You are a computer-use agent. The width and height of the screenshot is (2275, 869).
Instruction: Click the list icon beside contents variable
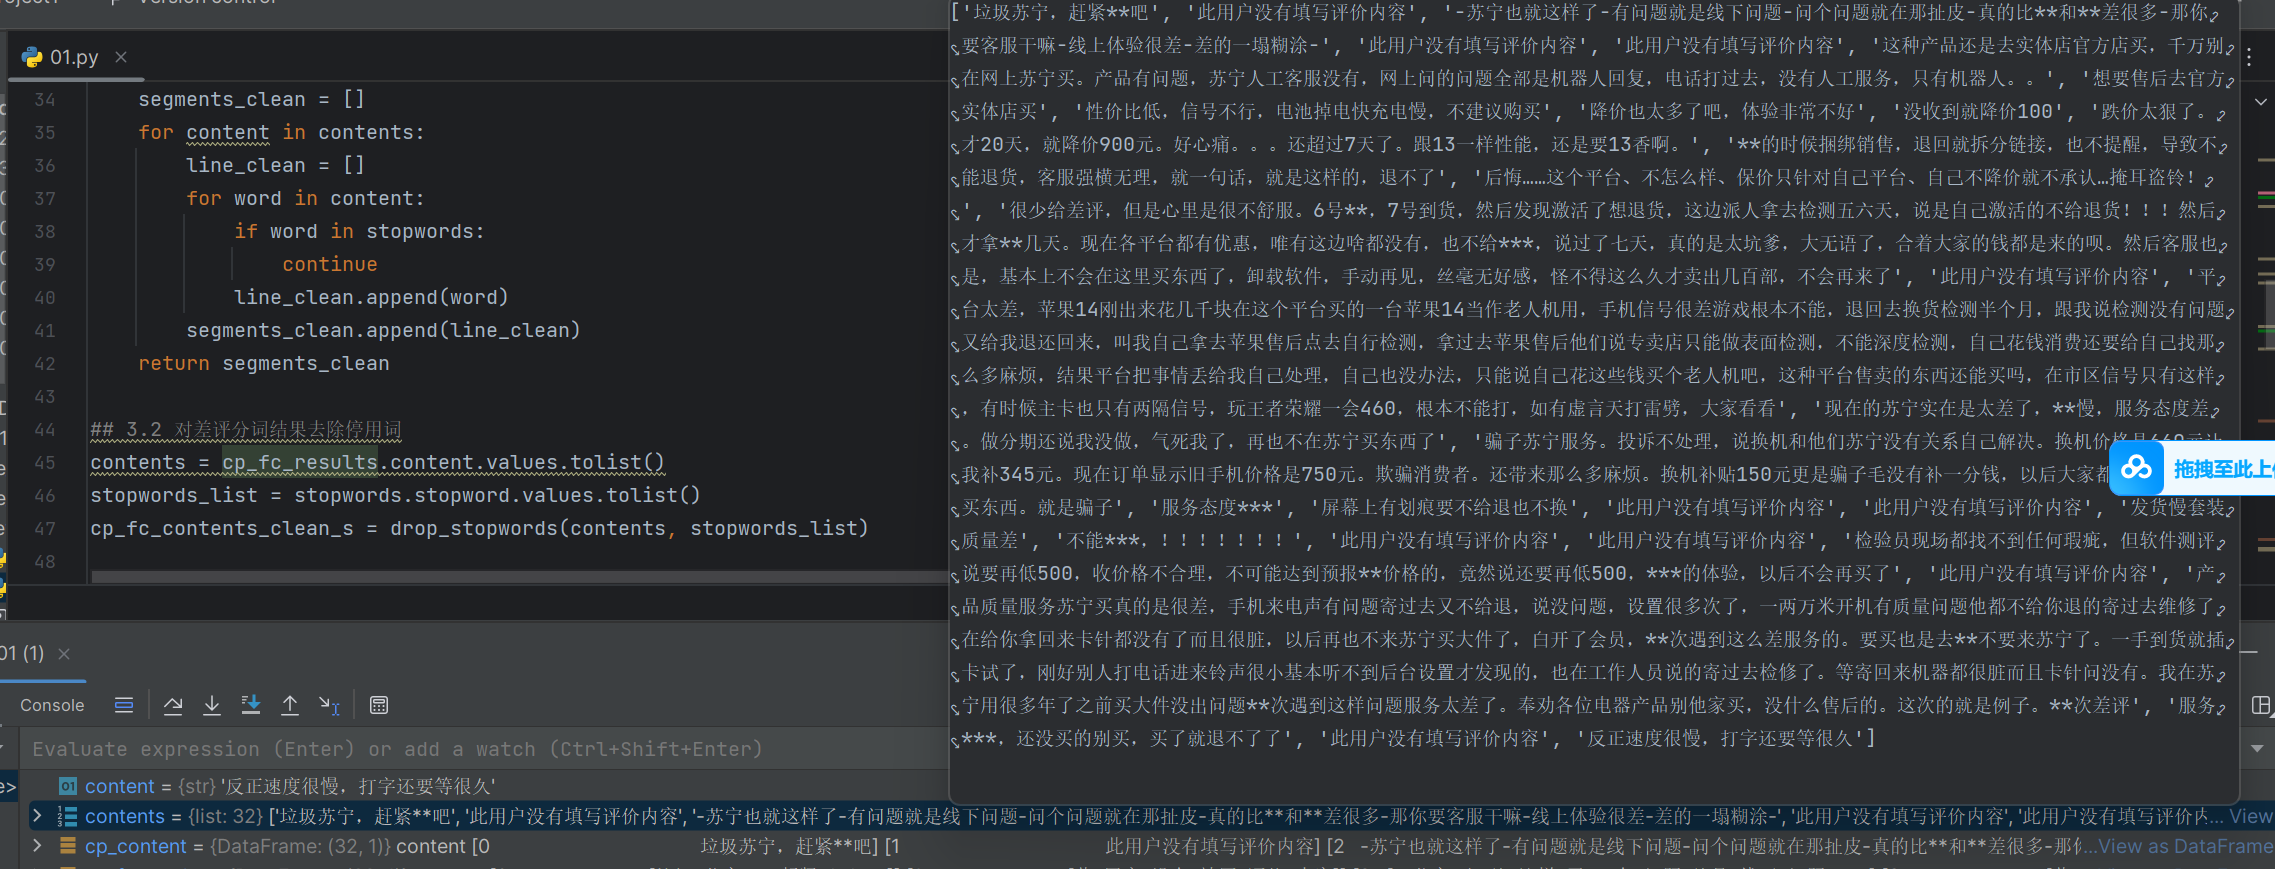pos(68,816)
